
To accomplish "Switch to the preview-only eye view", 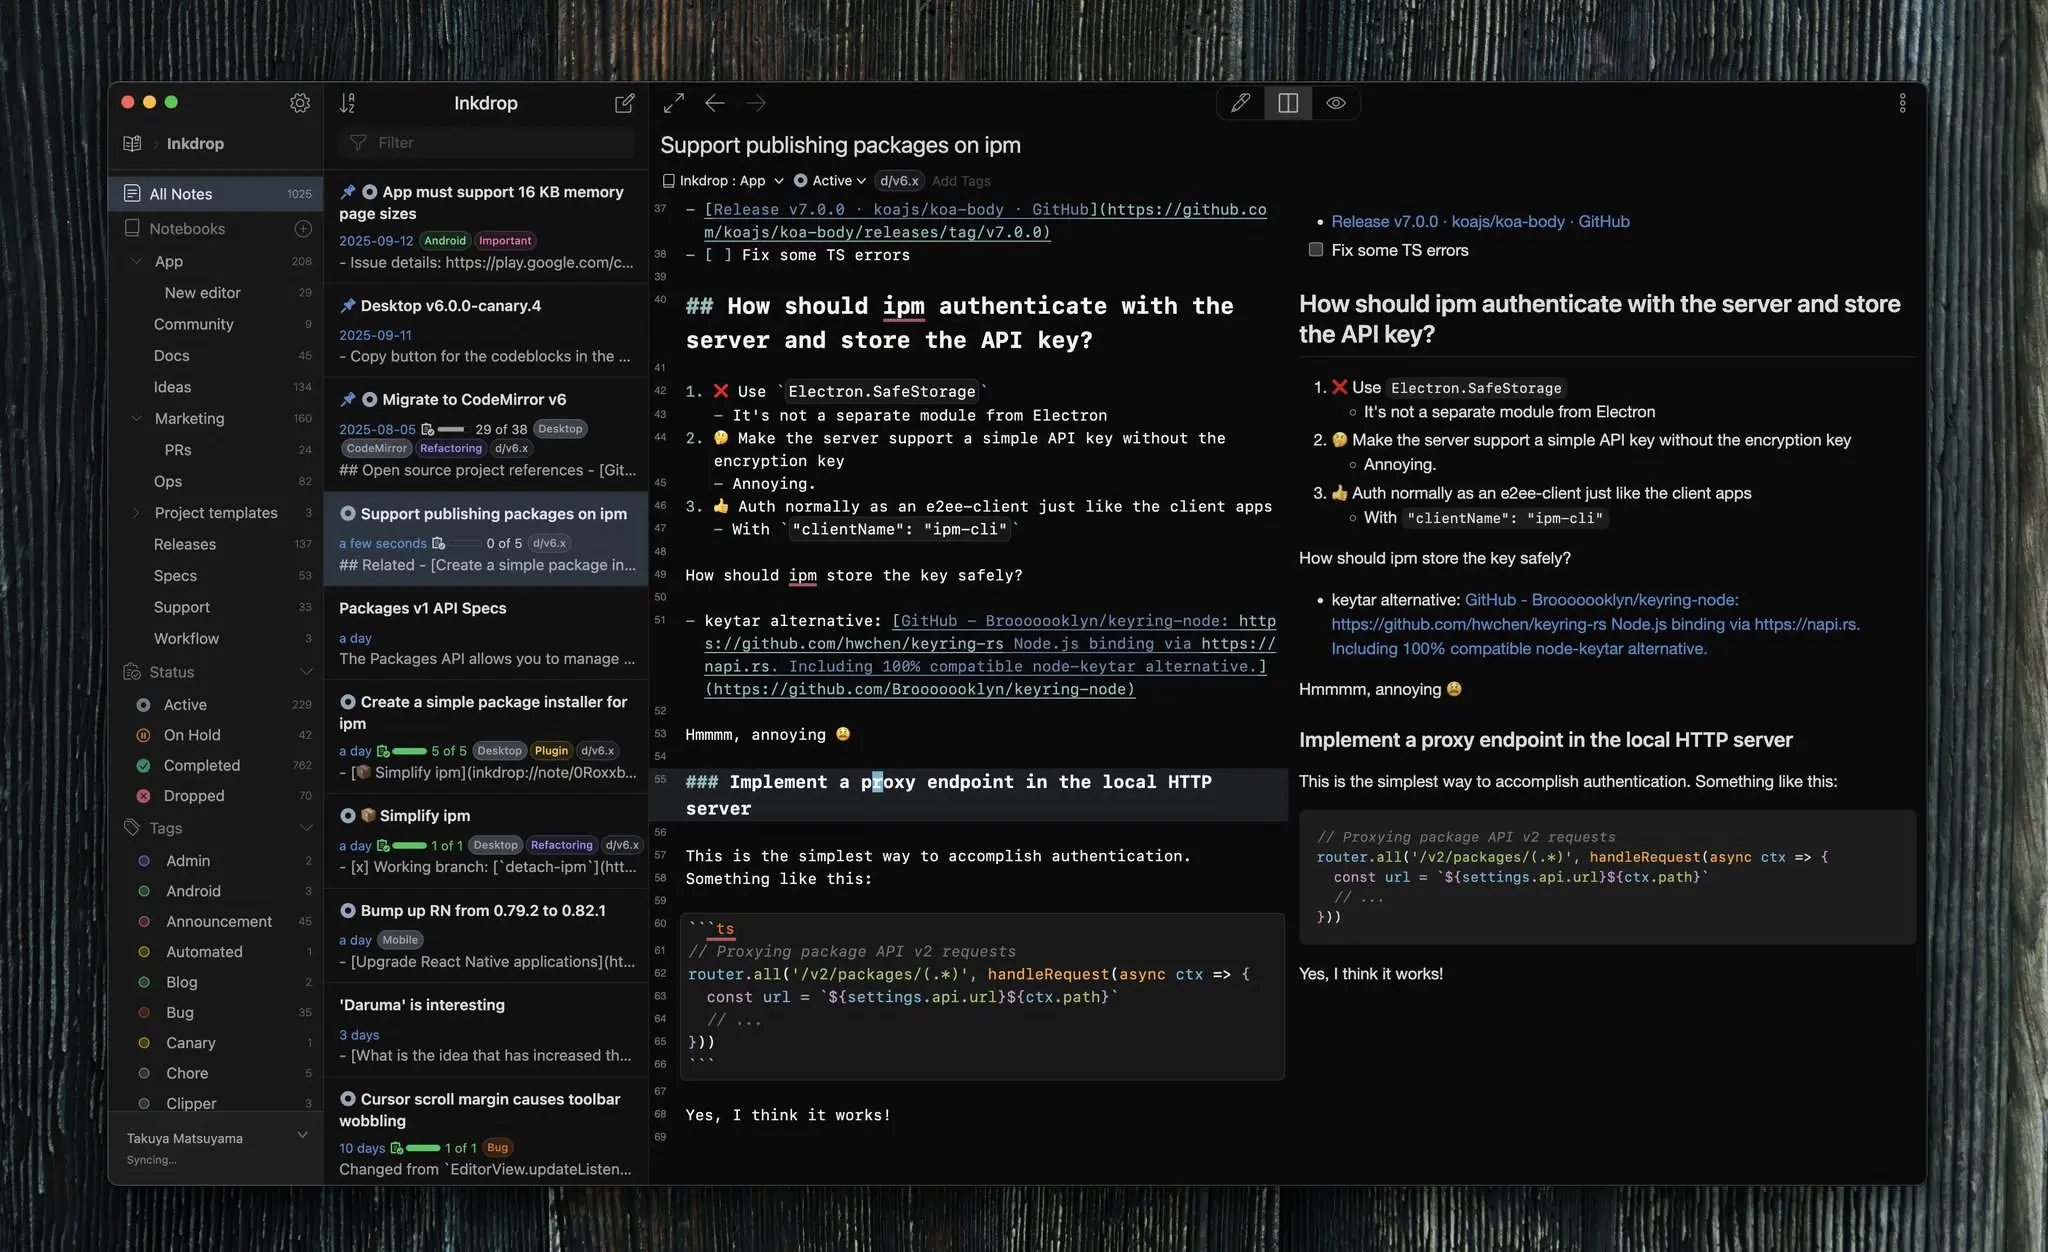I will coord(1335,103).
